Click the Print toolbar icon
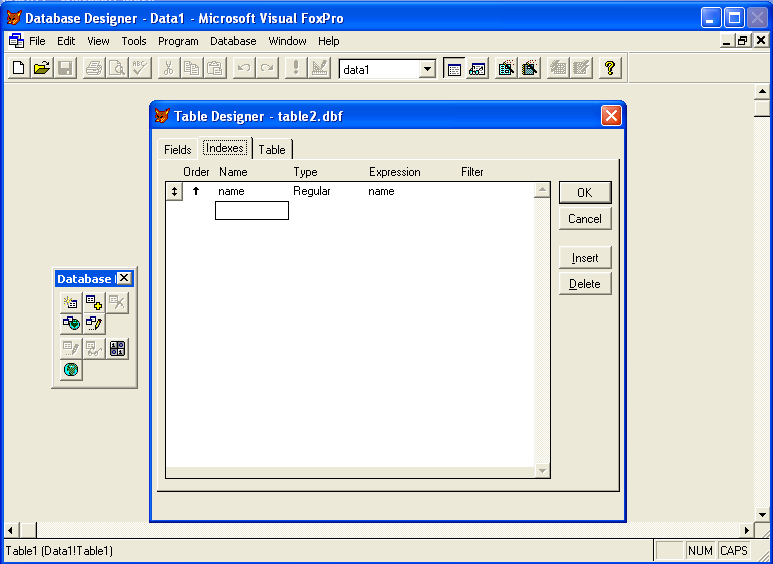Screen dimensions: 773x564 coord(94,68)
